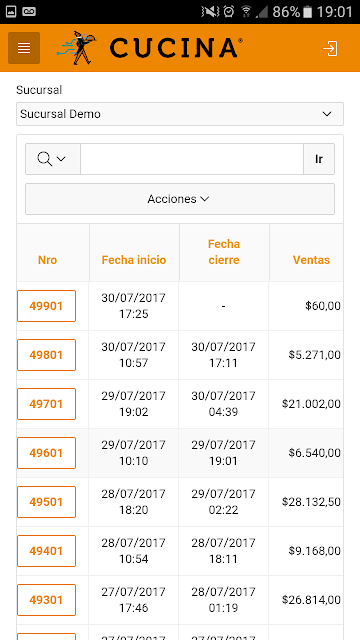Tap the alarm clock status icon
360x640 pixels.
tap(229, 11)
